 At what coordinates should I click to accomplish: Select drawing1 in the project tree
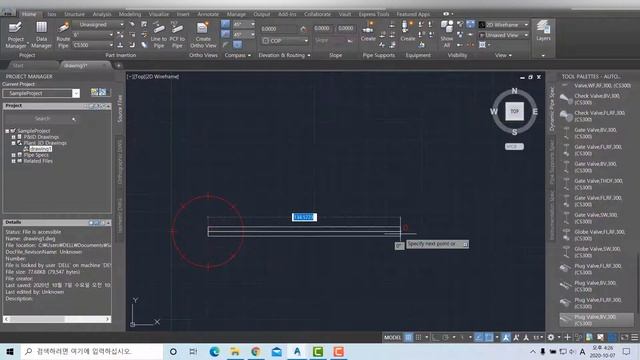tap(40, 149)
